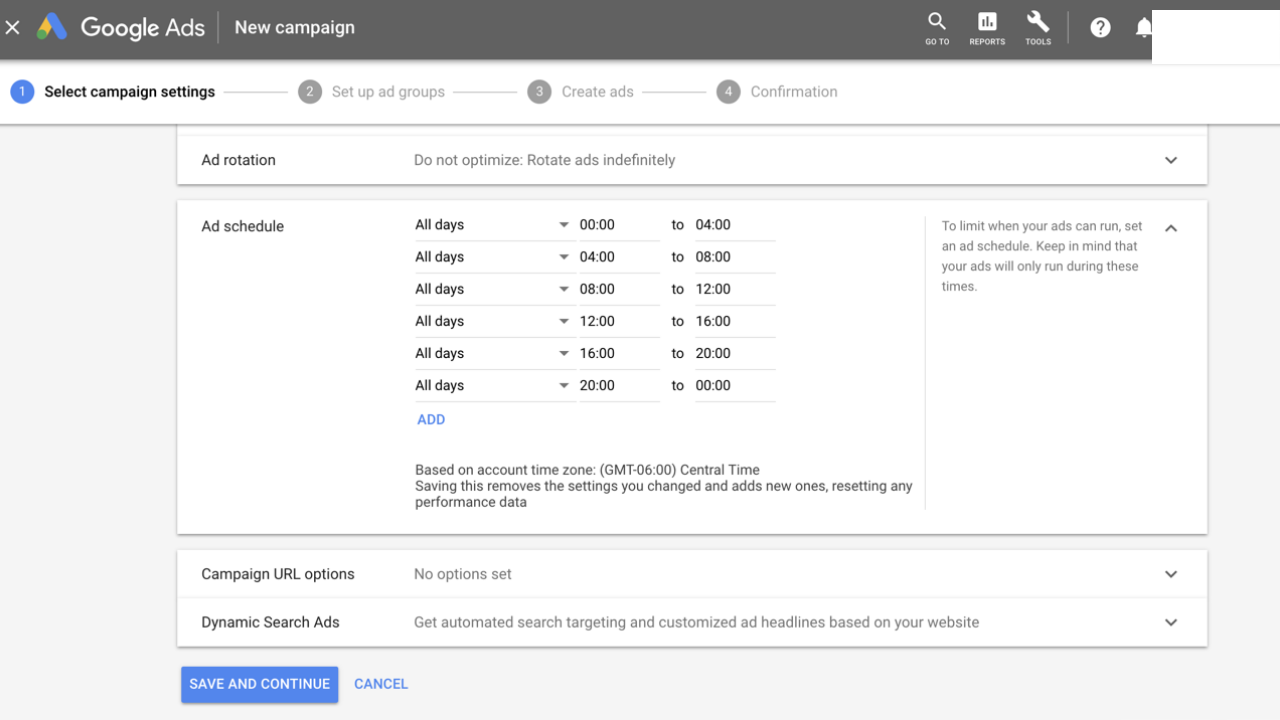Close the new campaign setup with the X icon
The height and width of the screenshot is (720, 1280).
[x=13, y=28]
